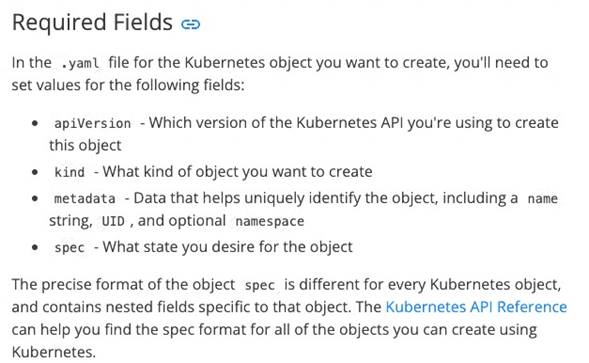Click the spec code in final paragraph
589x363 pixels.
260,285
